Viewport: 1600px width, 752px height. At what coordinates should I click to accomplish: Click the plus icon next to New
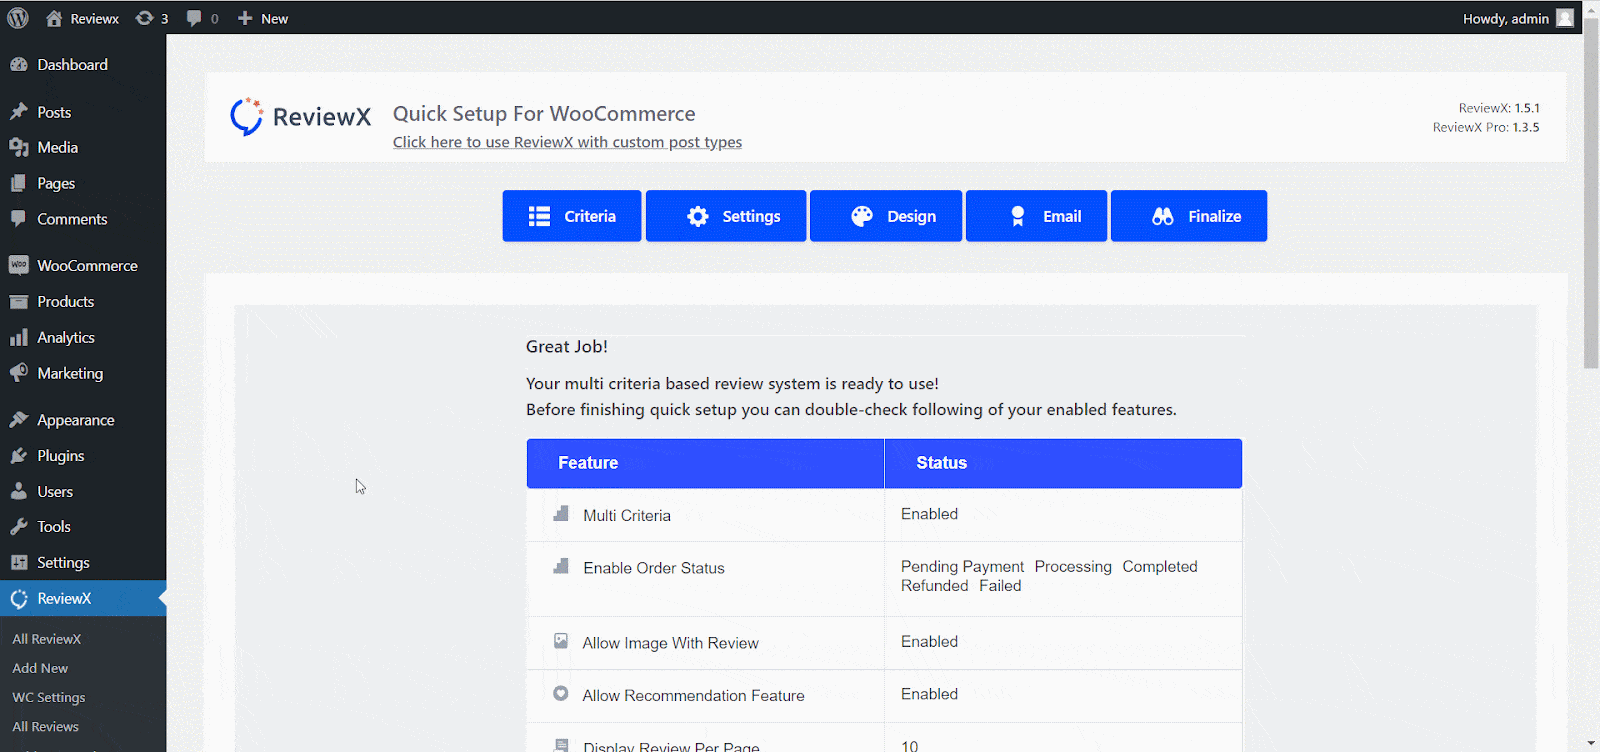(245, 18)
